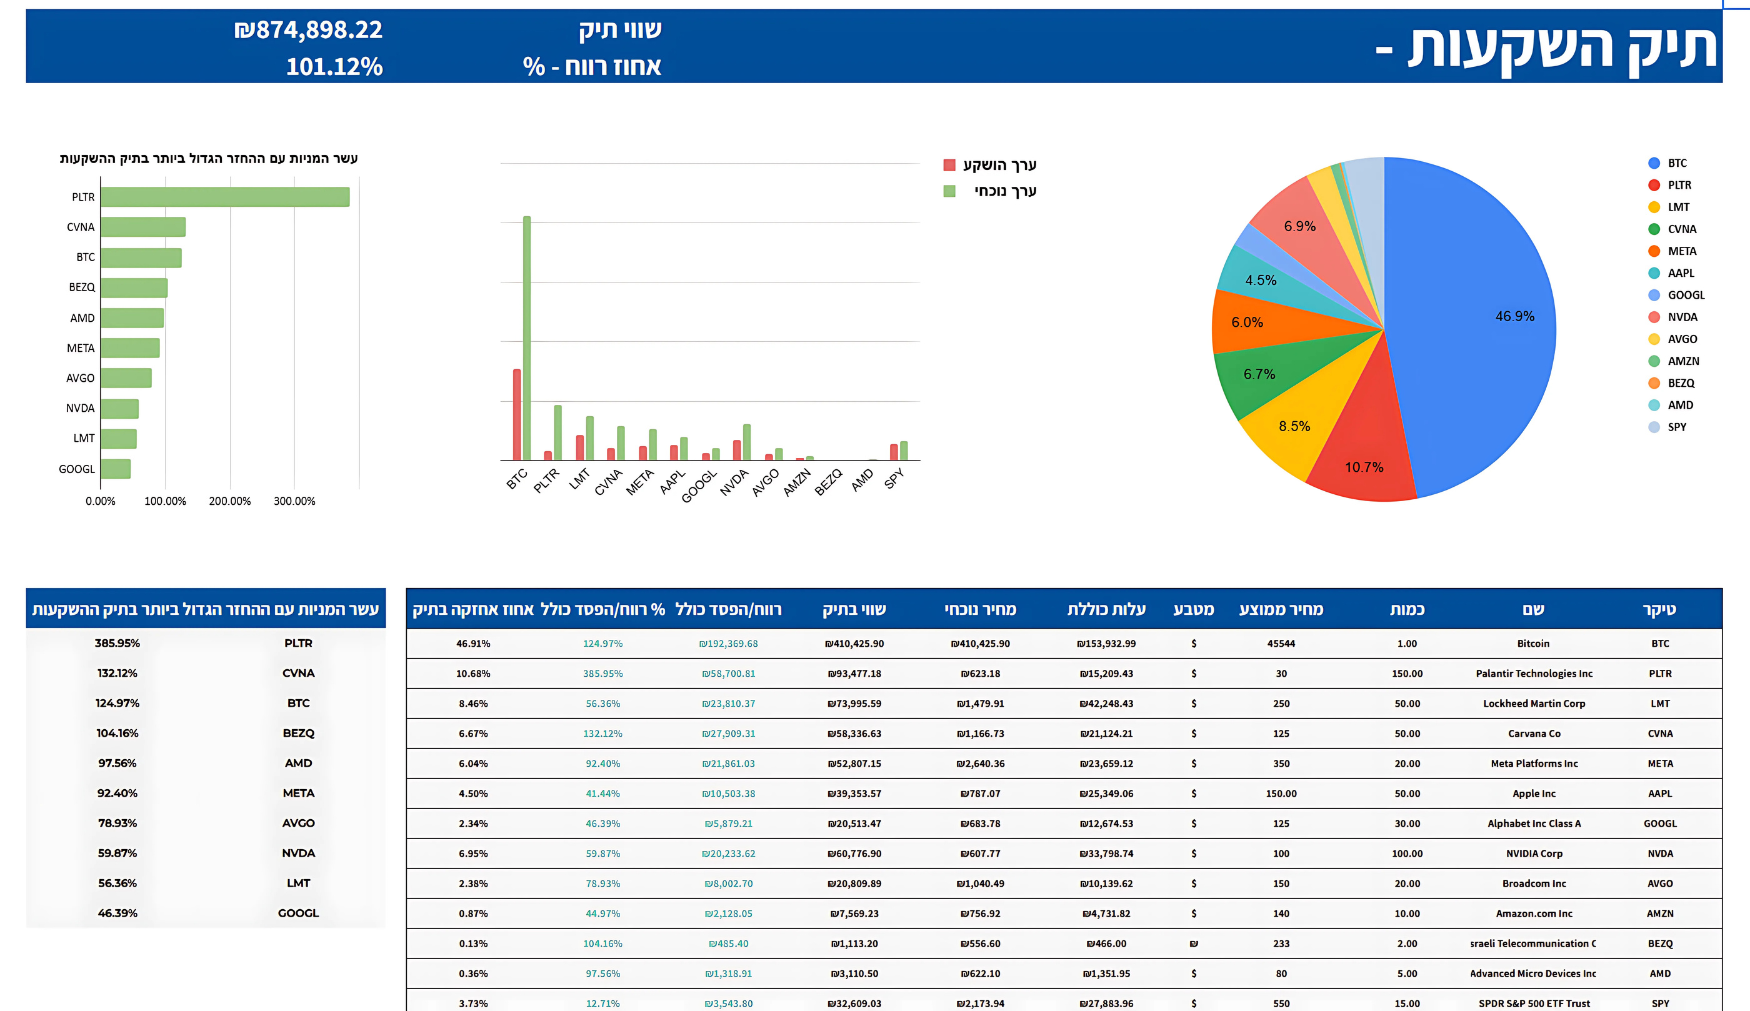
Task: Click the red PLTR legend dot
Action: pyautogui.click(x=1654, y=185)
